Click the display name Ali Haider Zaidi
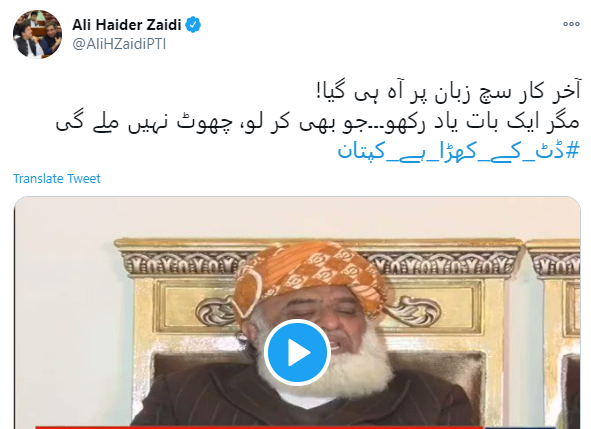The width and height of the screenshot is (591, 429). [x=127, y=25]
